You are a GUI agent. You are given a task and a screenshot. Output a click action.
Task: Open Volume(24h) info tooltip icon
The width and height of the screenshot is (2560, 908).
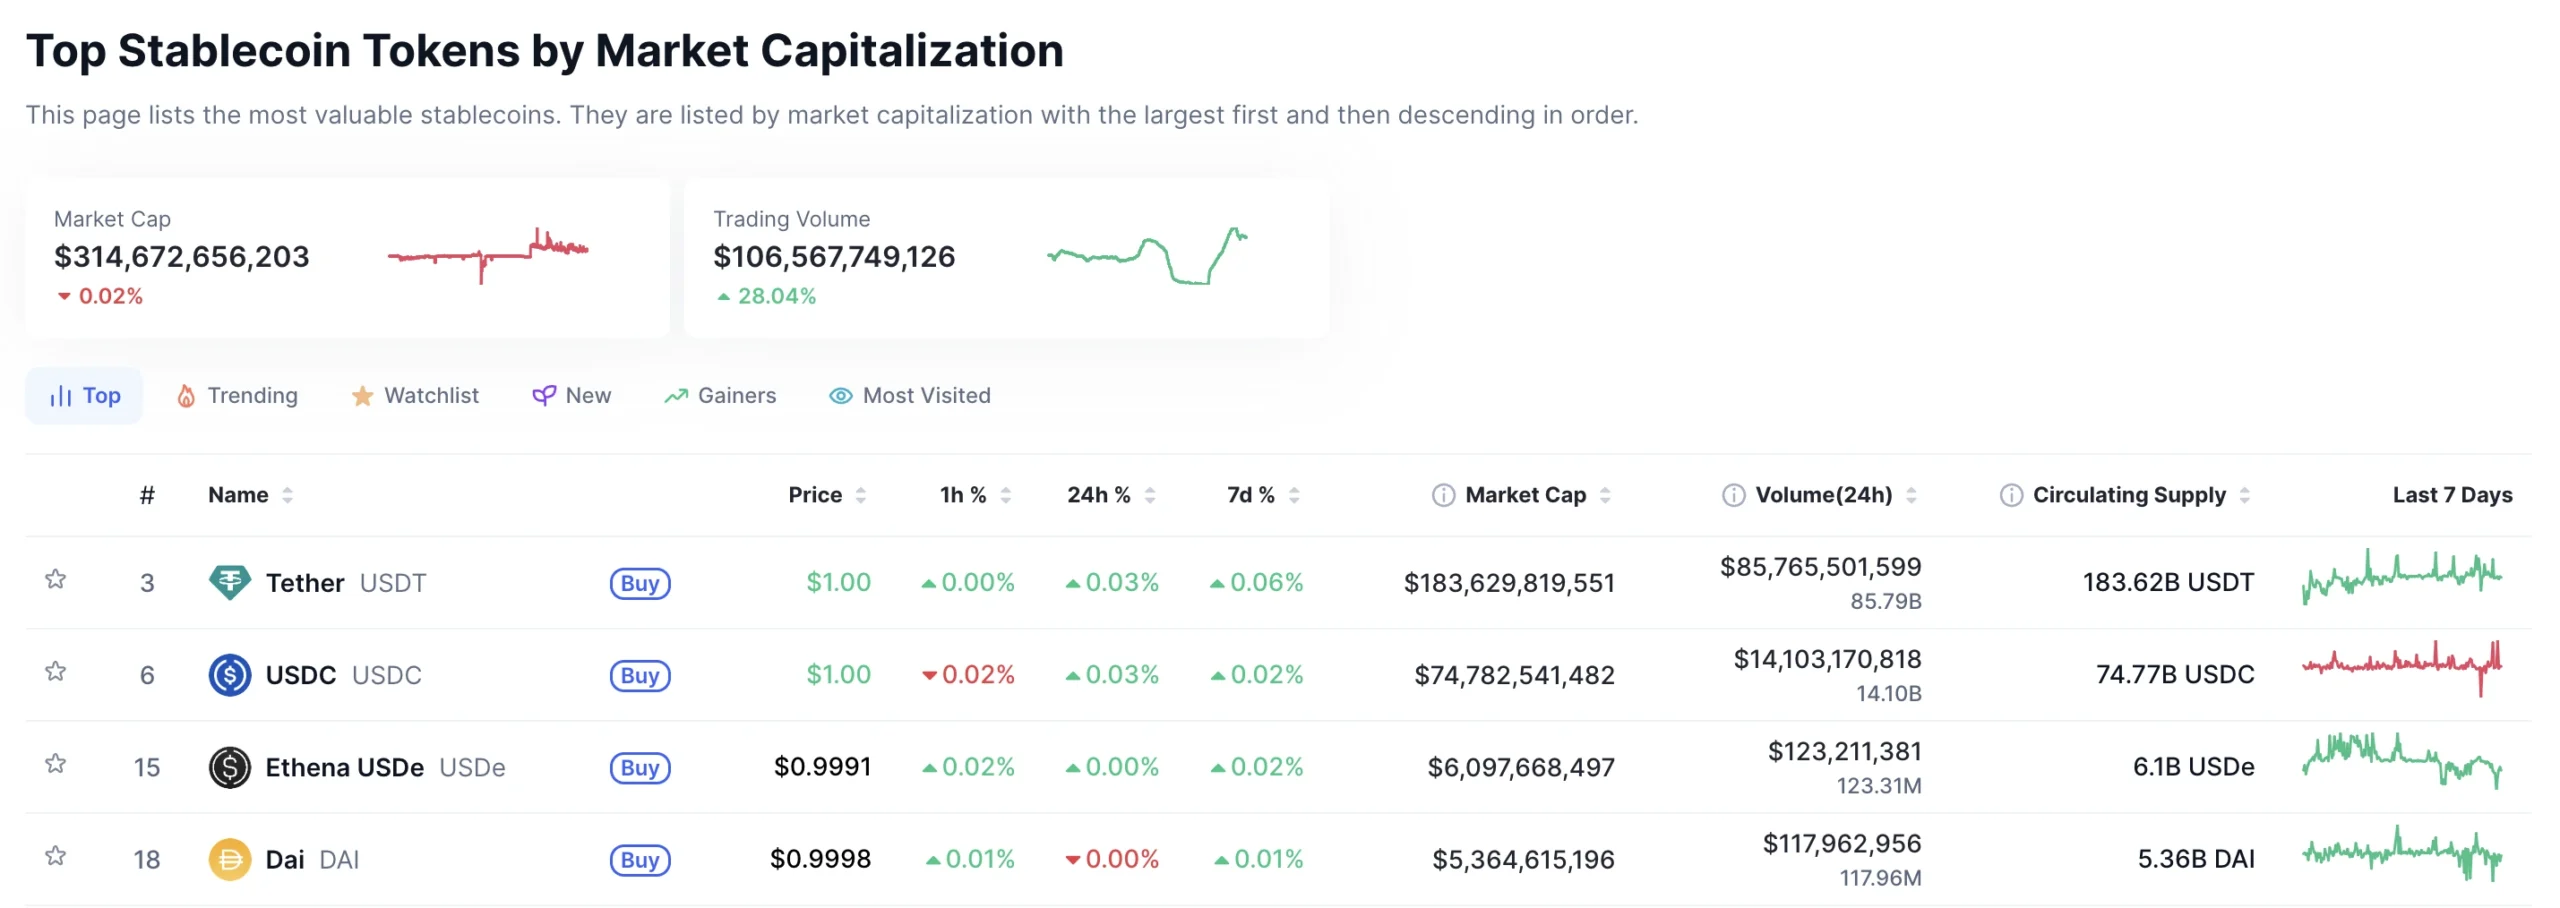point(1733,495)
